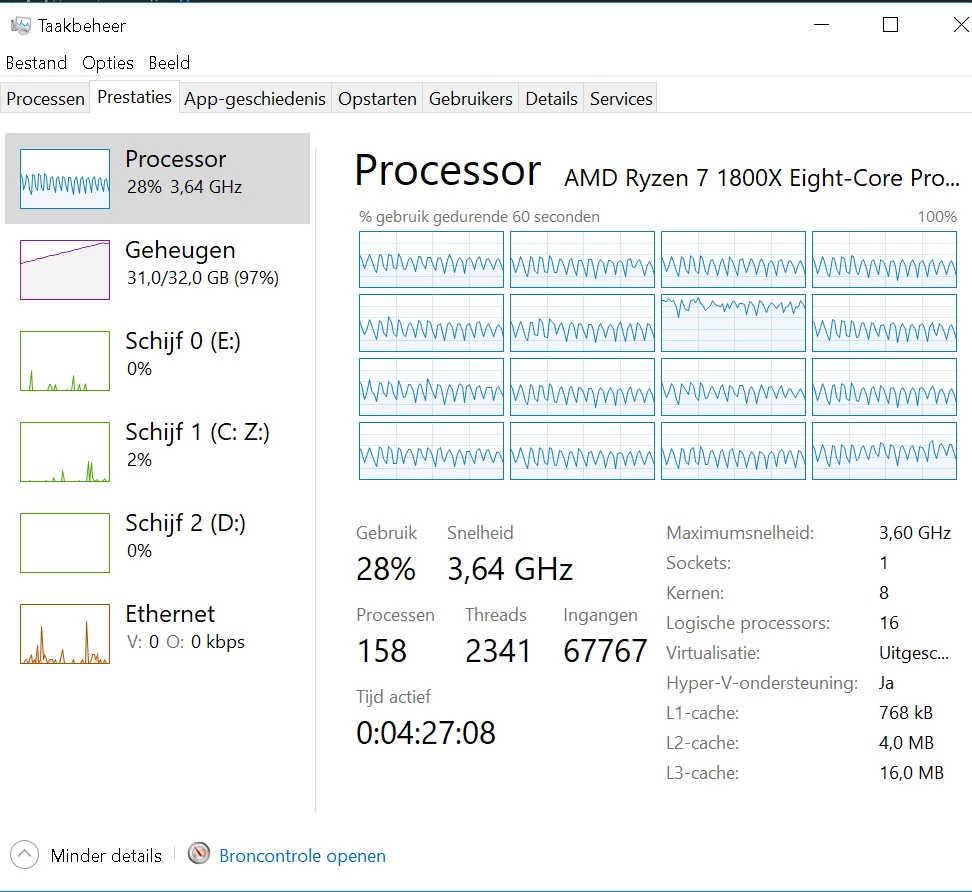
Task: Go to the Opstarten tab
Action: coord(378,99)
